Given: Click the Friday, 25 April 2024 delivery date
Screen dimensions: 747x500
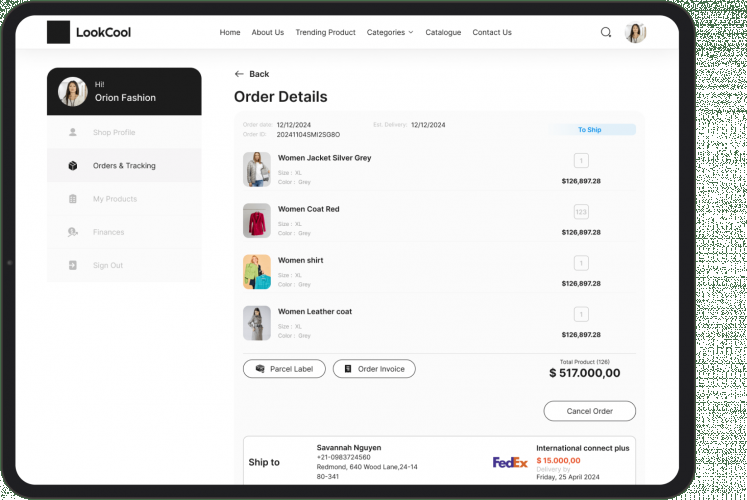Looking at the screenshot, I should 568,477.
